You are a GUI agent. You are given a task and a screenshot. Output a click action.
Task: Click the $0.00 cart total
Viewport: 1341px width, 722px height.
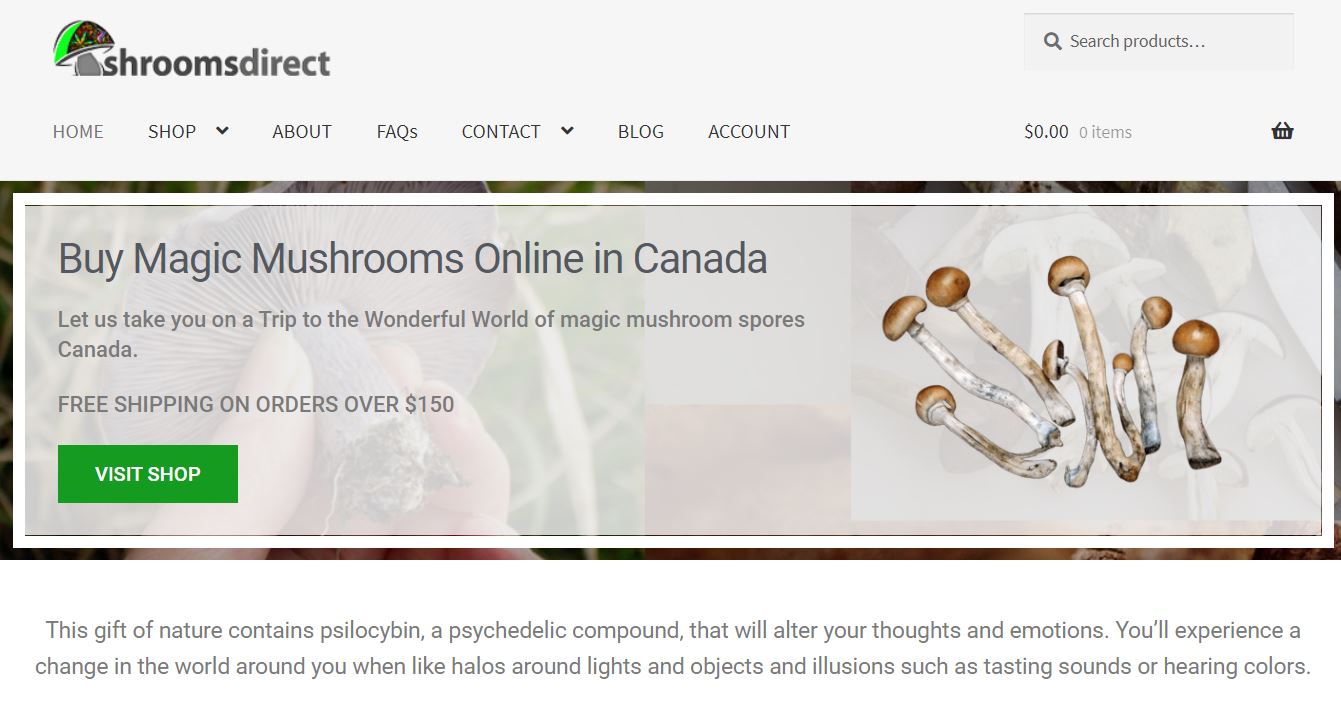[1046, 132]
